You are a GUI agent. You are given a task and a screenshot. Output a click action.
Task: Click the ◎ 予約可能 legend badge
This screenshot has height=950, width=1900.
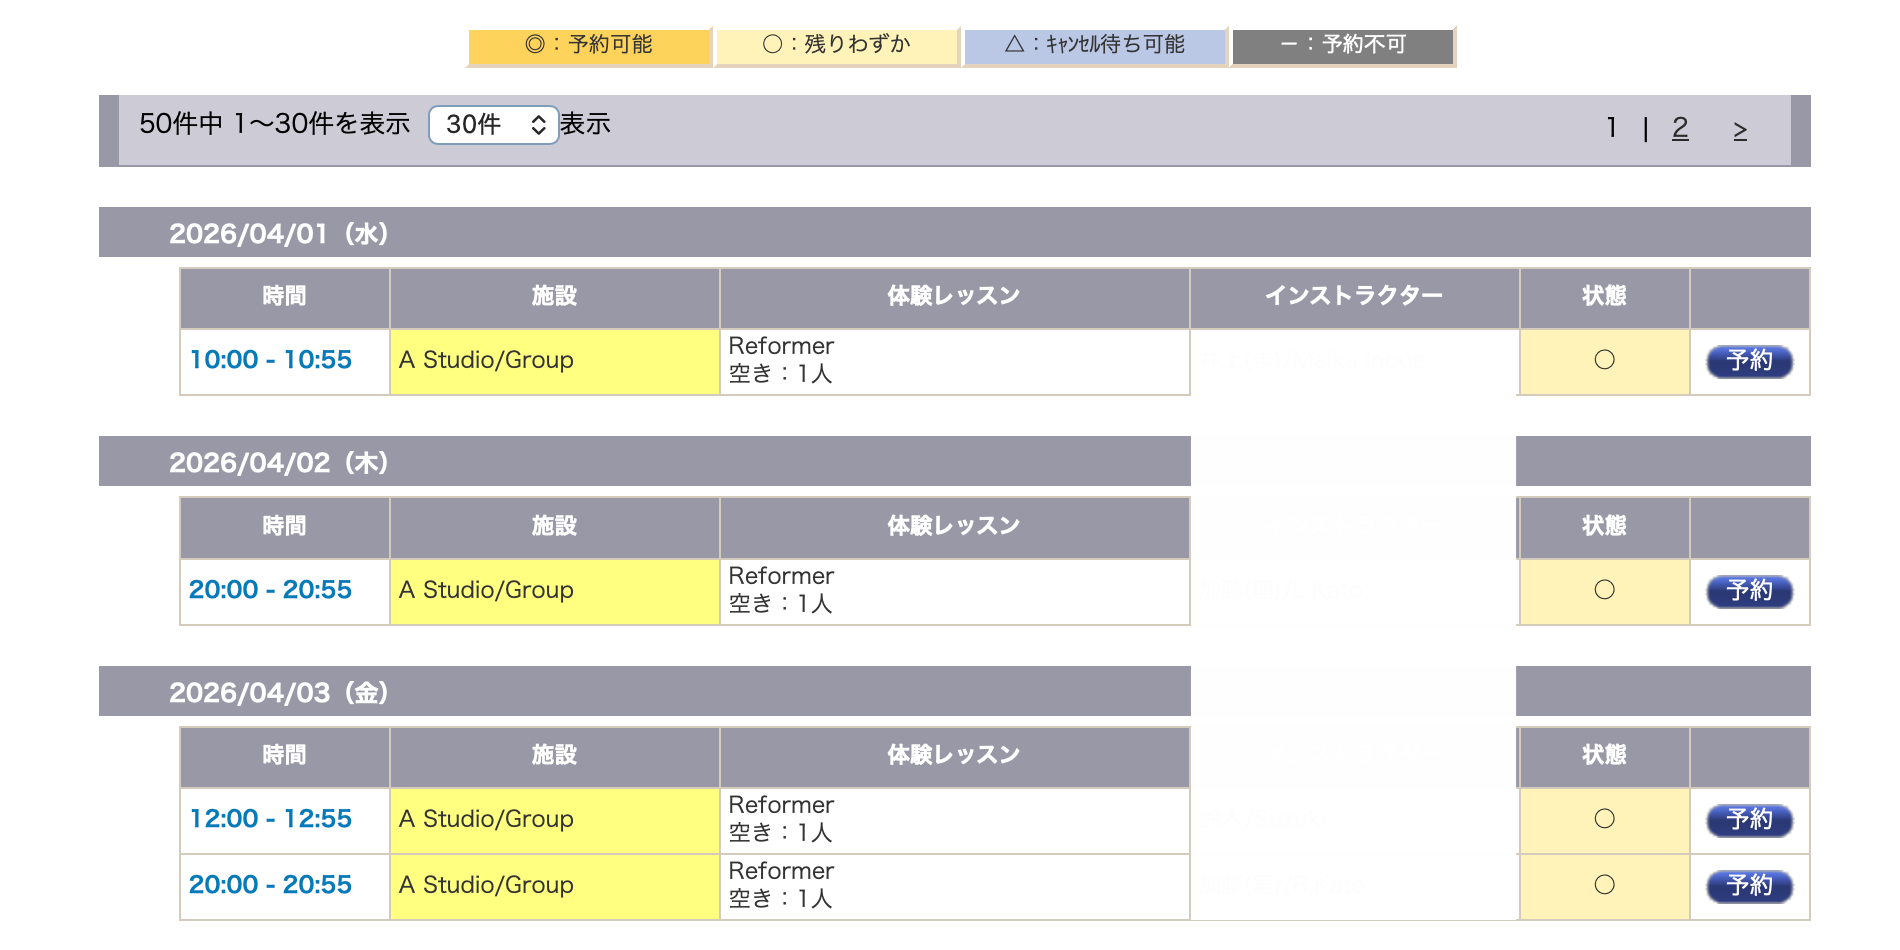pyautogui.click(x=590, y=44)
